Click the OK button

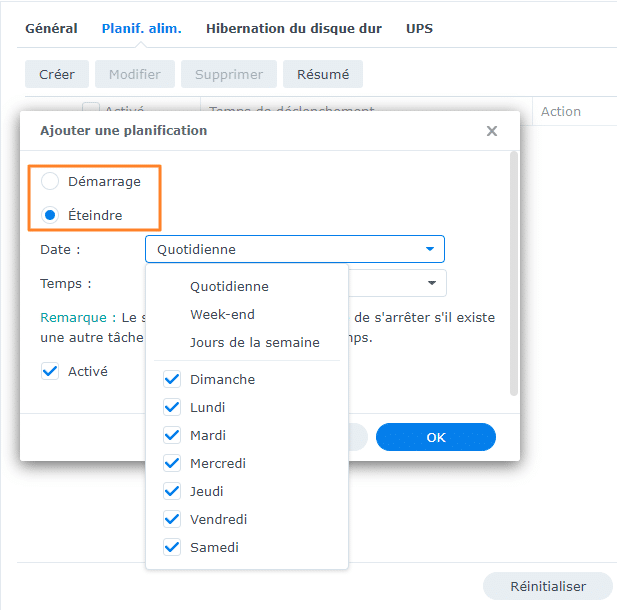click(x=436, y=437)
